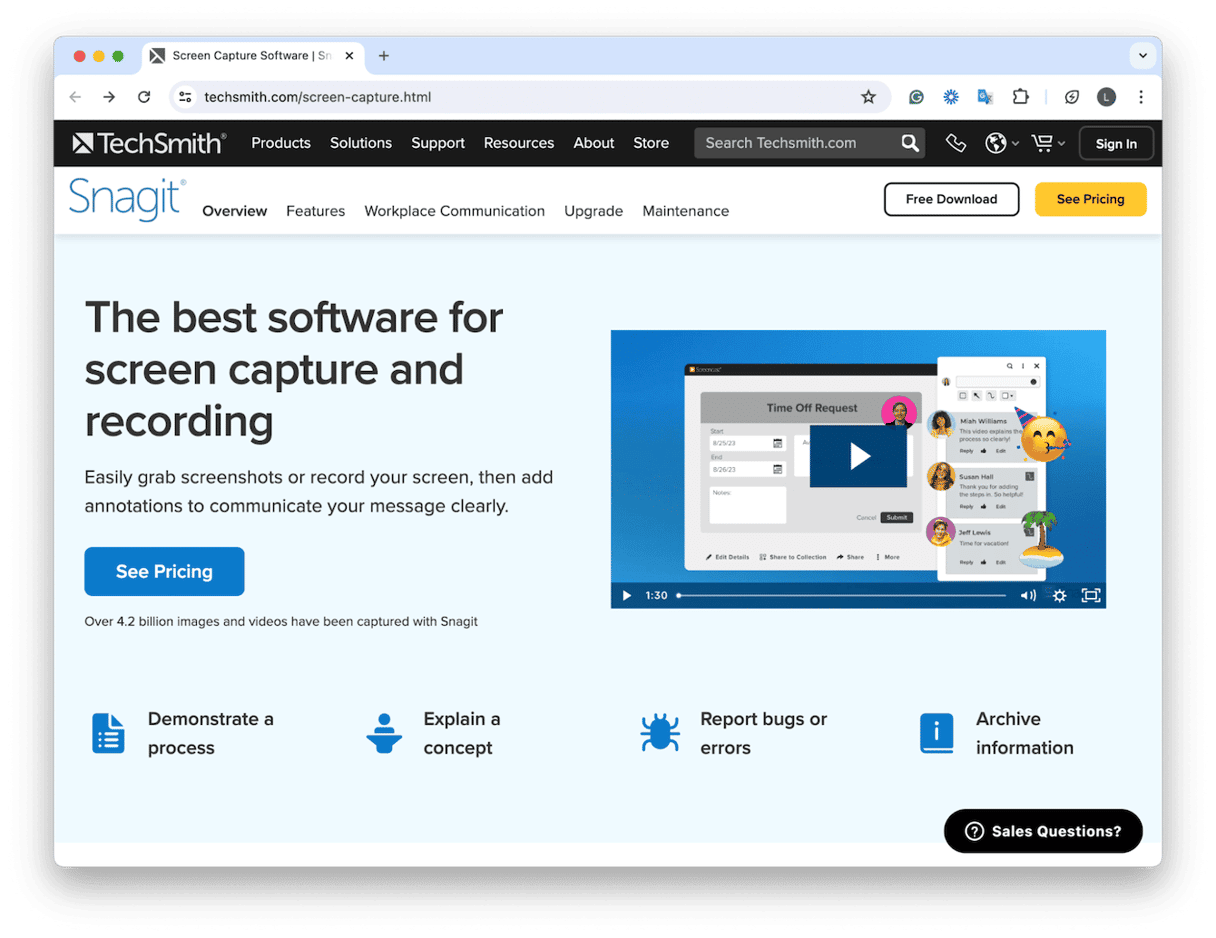1216x938 pixels.
Task: Click the blue See Pricing button
Action: coord(164,571)
